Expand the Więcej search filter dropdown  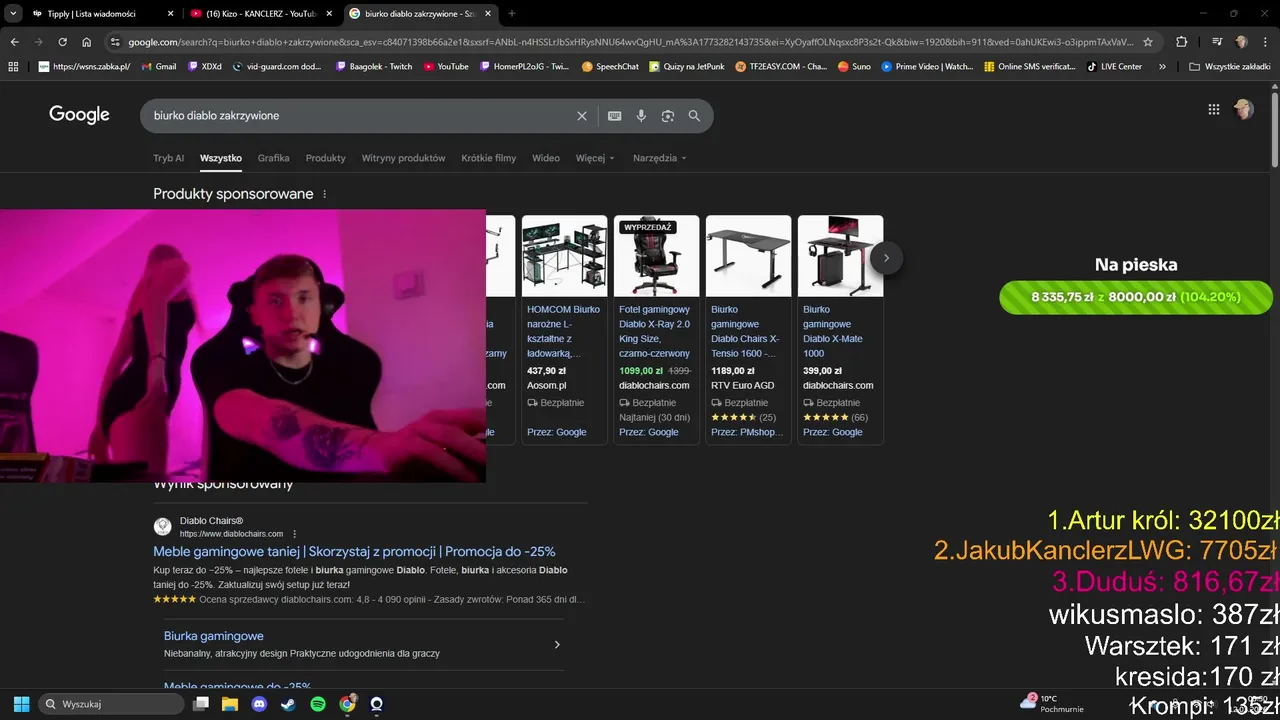595,158
